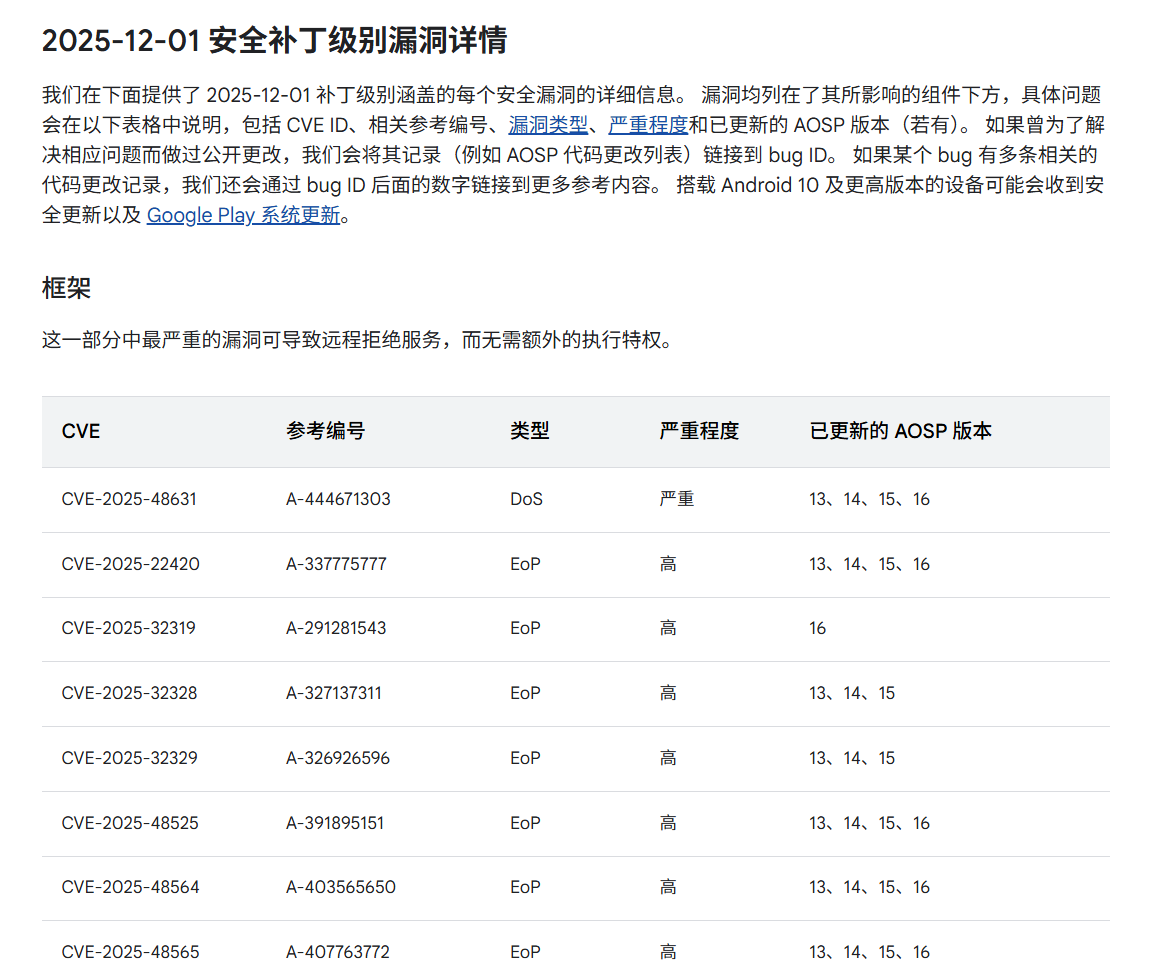The height and width of the screenshot is (970, 1149).
Task: Open the 严重程度 link in the intro paragraph
Action: click(648, 125)
